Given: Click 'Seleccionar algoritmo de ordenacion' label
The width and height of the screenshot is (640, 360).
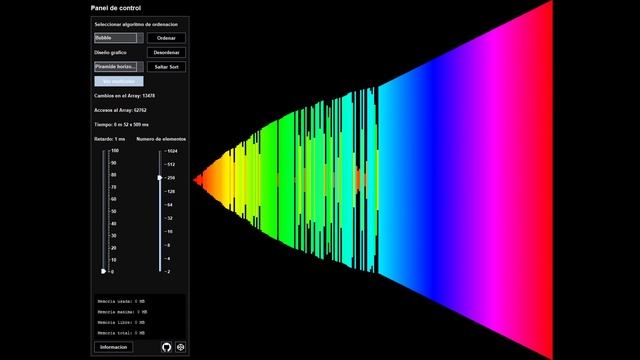Looking at the screenshot, I should 136,24.
